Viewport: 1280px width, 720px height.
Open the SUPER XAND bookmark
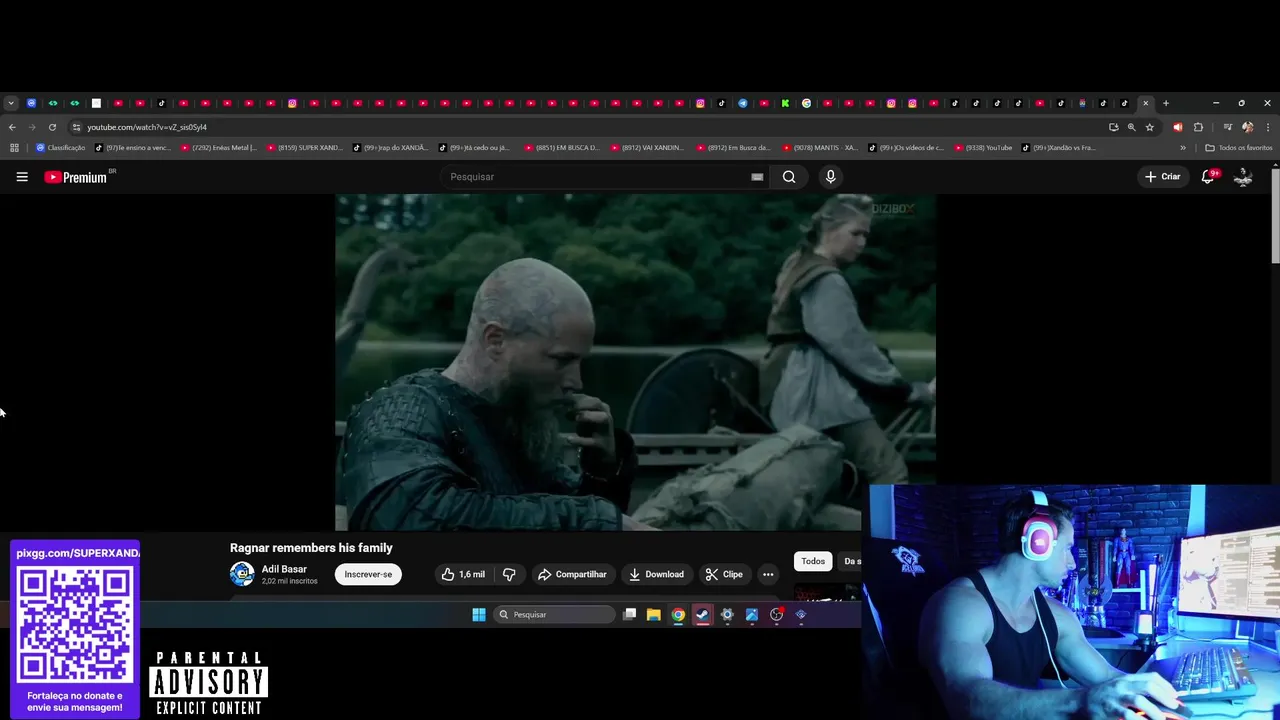point(305,148)
